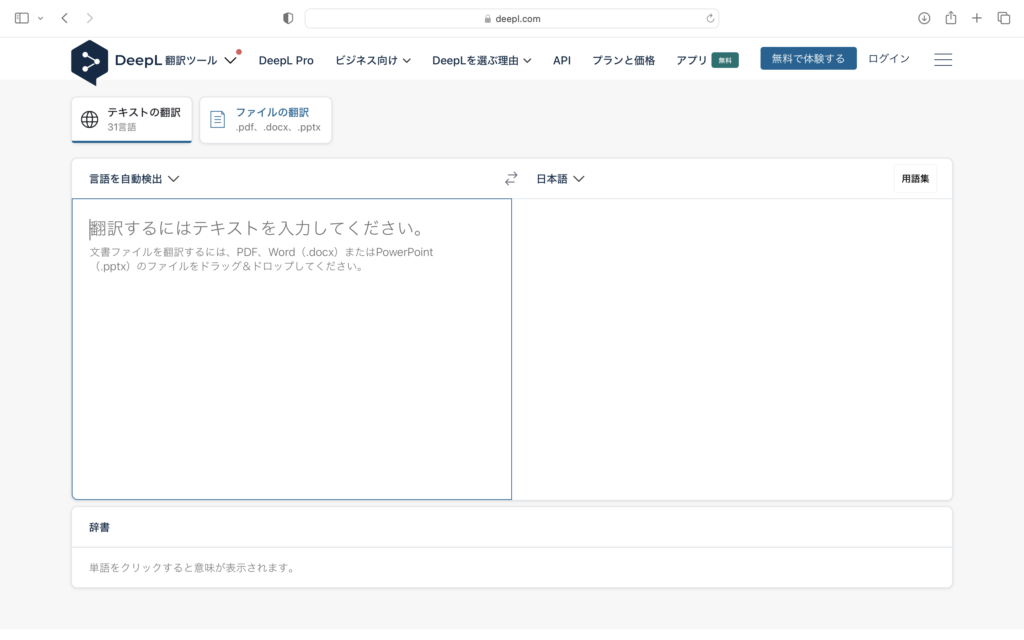Click the Downloads icon in Safari toolbar
Image resolution: width=1024 pixels, height=640 pixels.
[x=922, y=17]
